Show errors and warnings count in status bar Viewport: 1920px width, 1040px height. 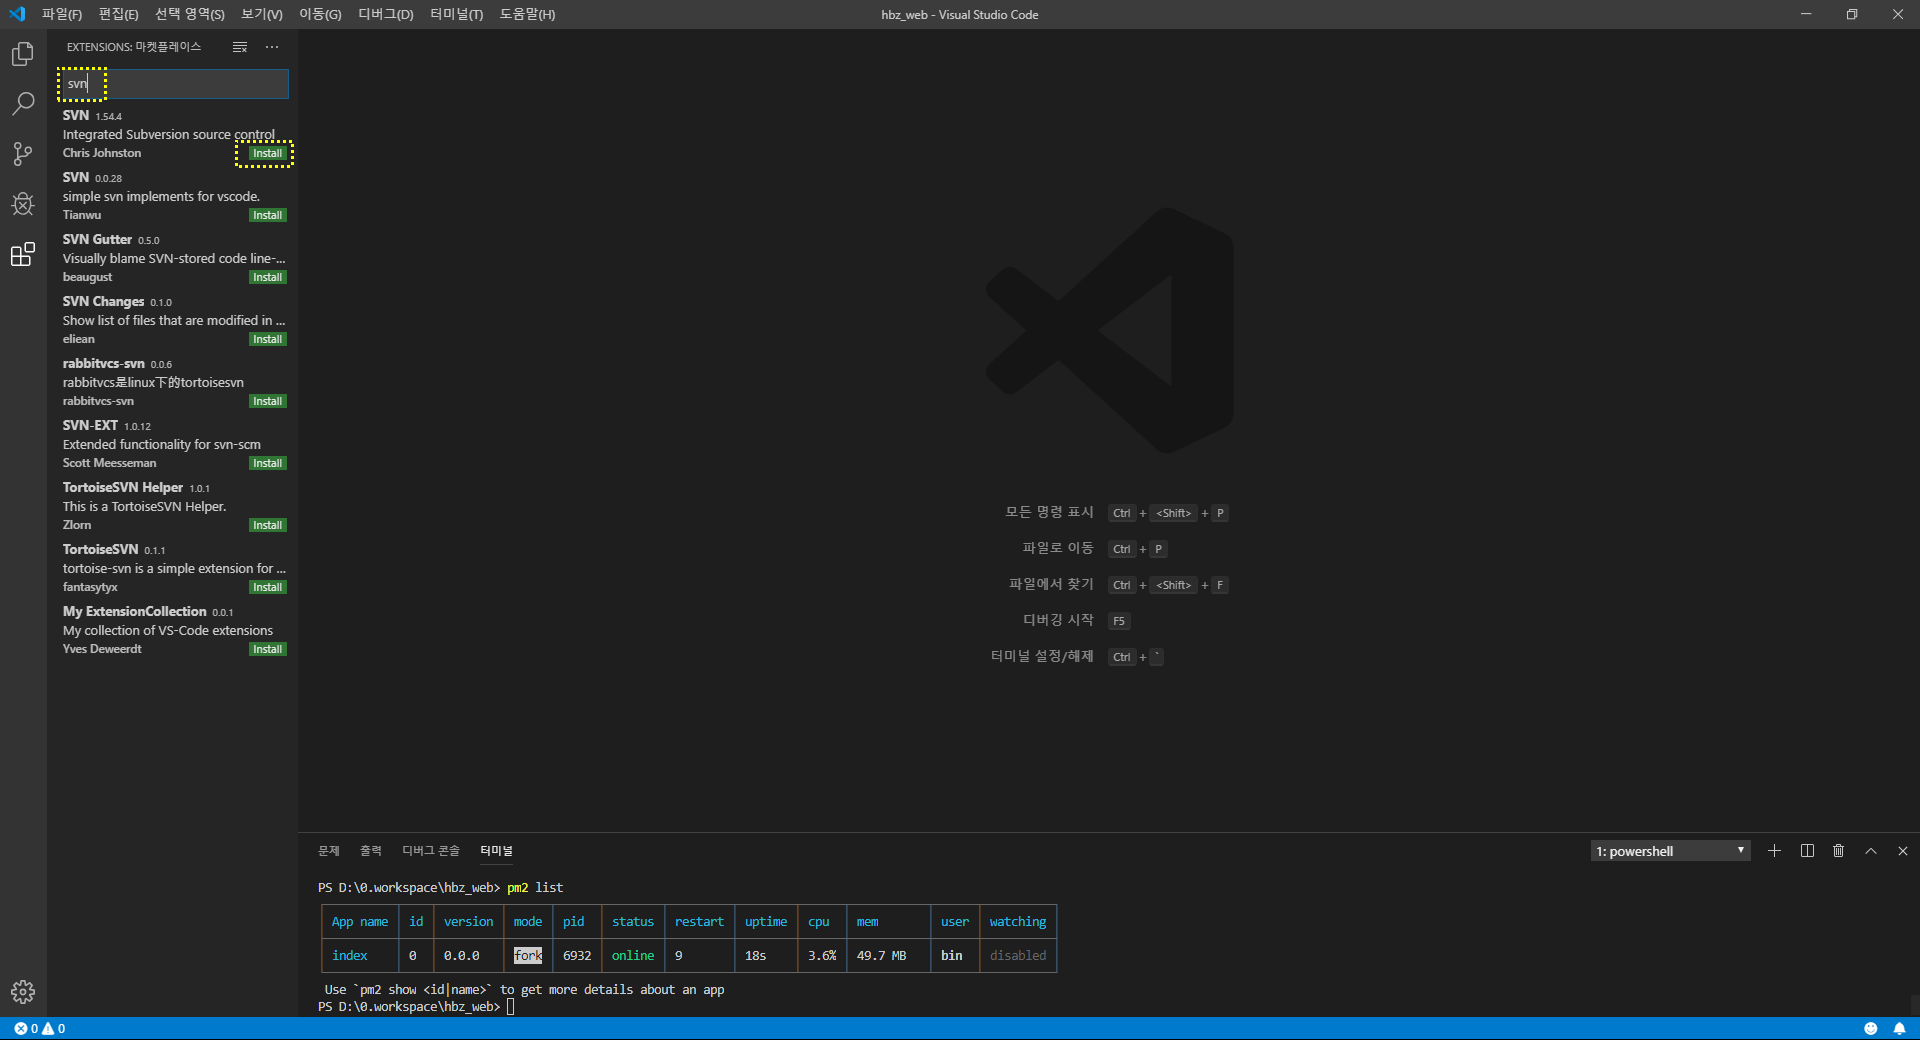[40, 1028]
